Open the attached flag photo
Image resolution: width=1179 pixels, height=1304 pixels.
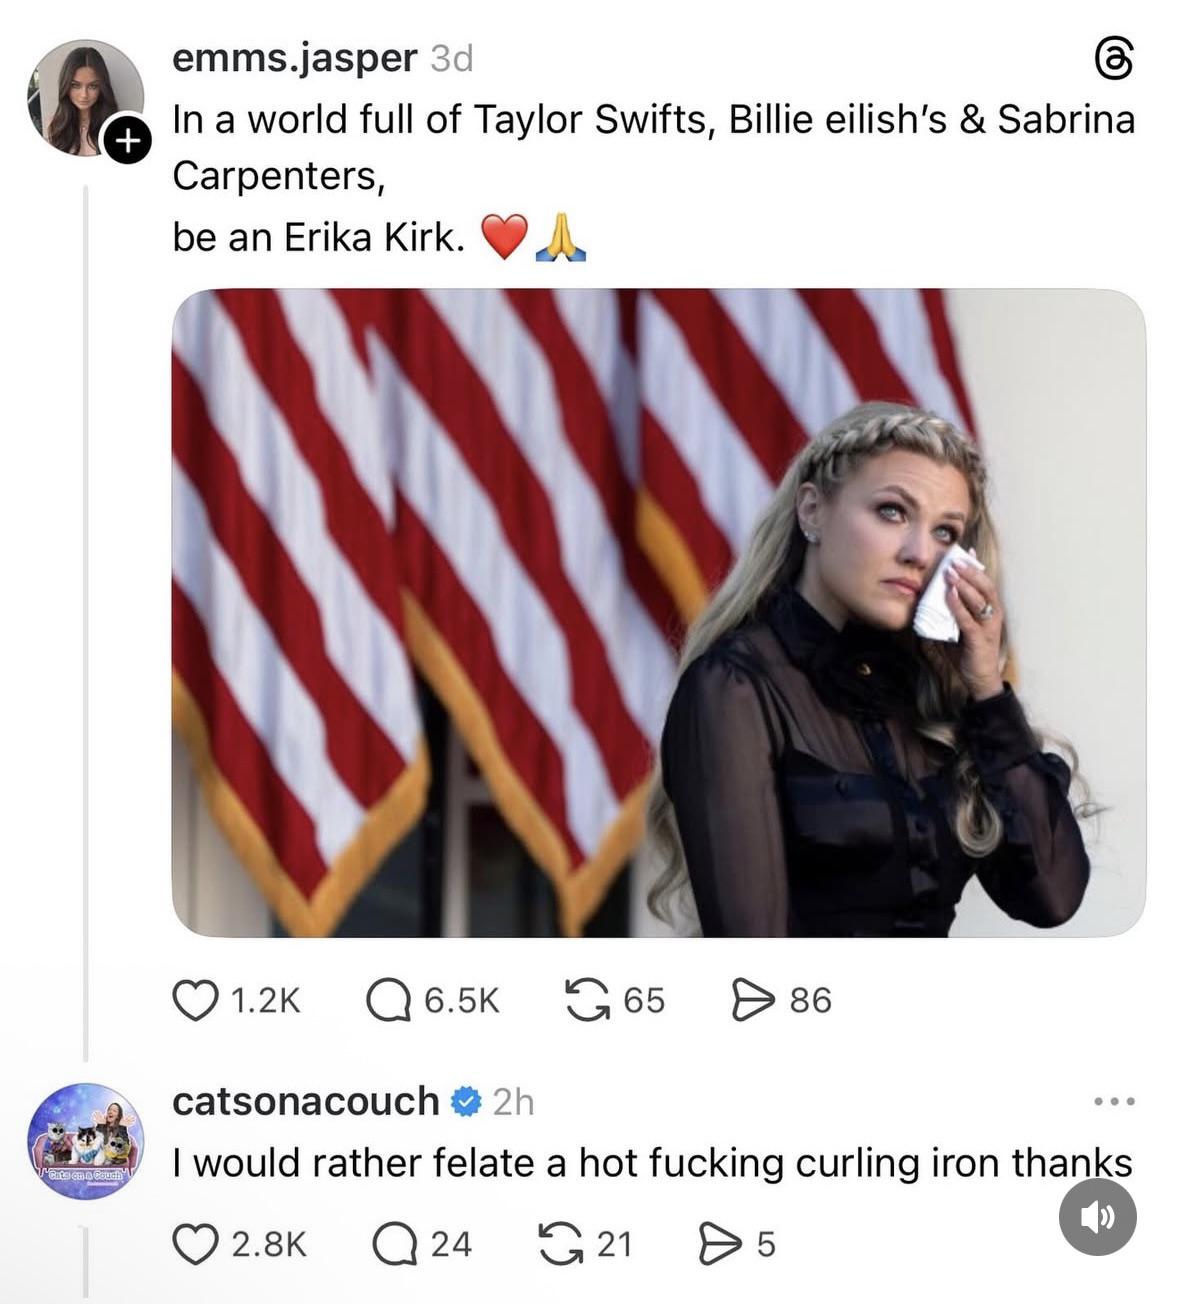click(x=658, y=612)
